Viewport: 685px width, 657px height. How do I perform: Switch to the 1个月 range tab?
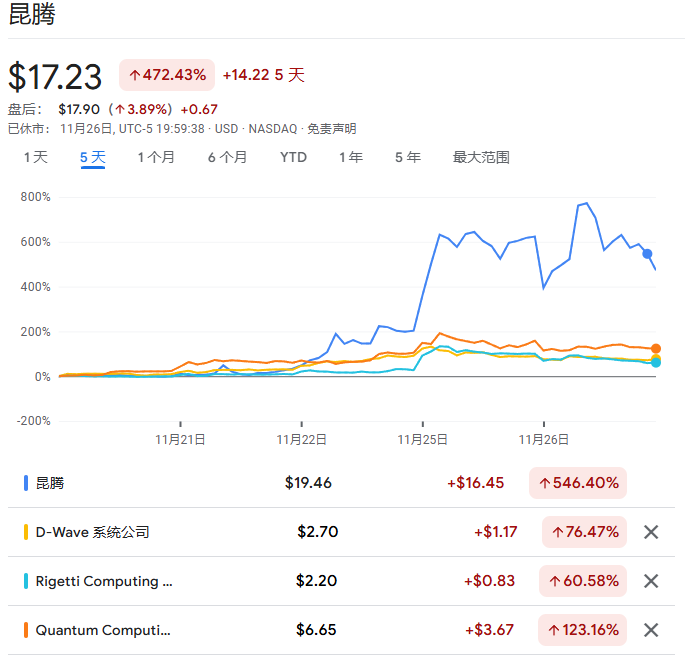(x=156, y=157)
